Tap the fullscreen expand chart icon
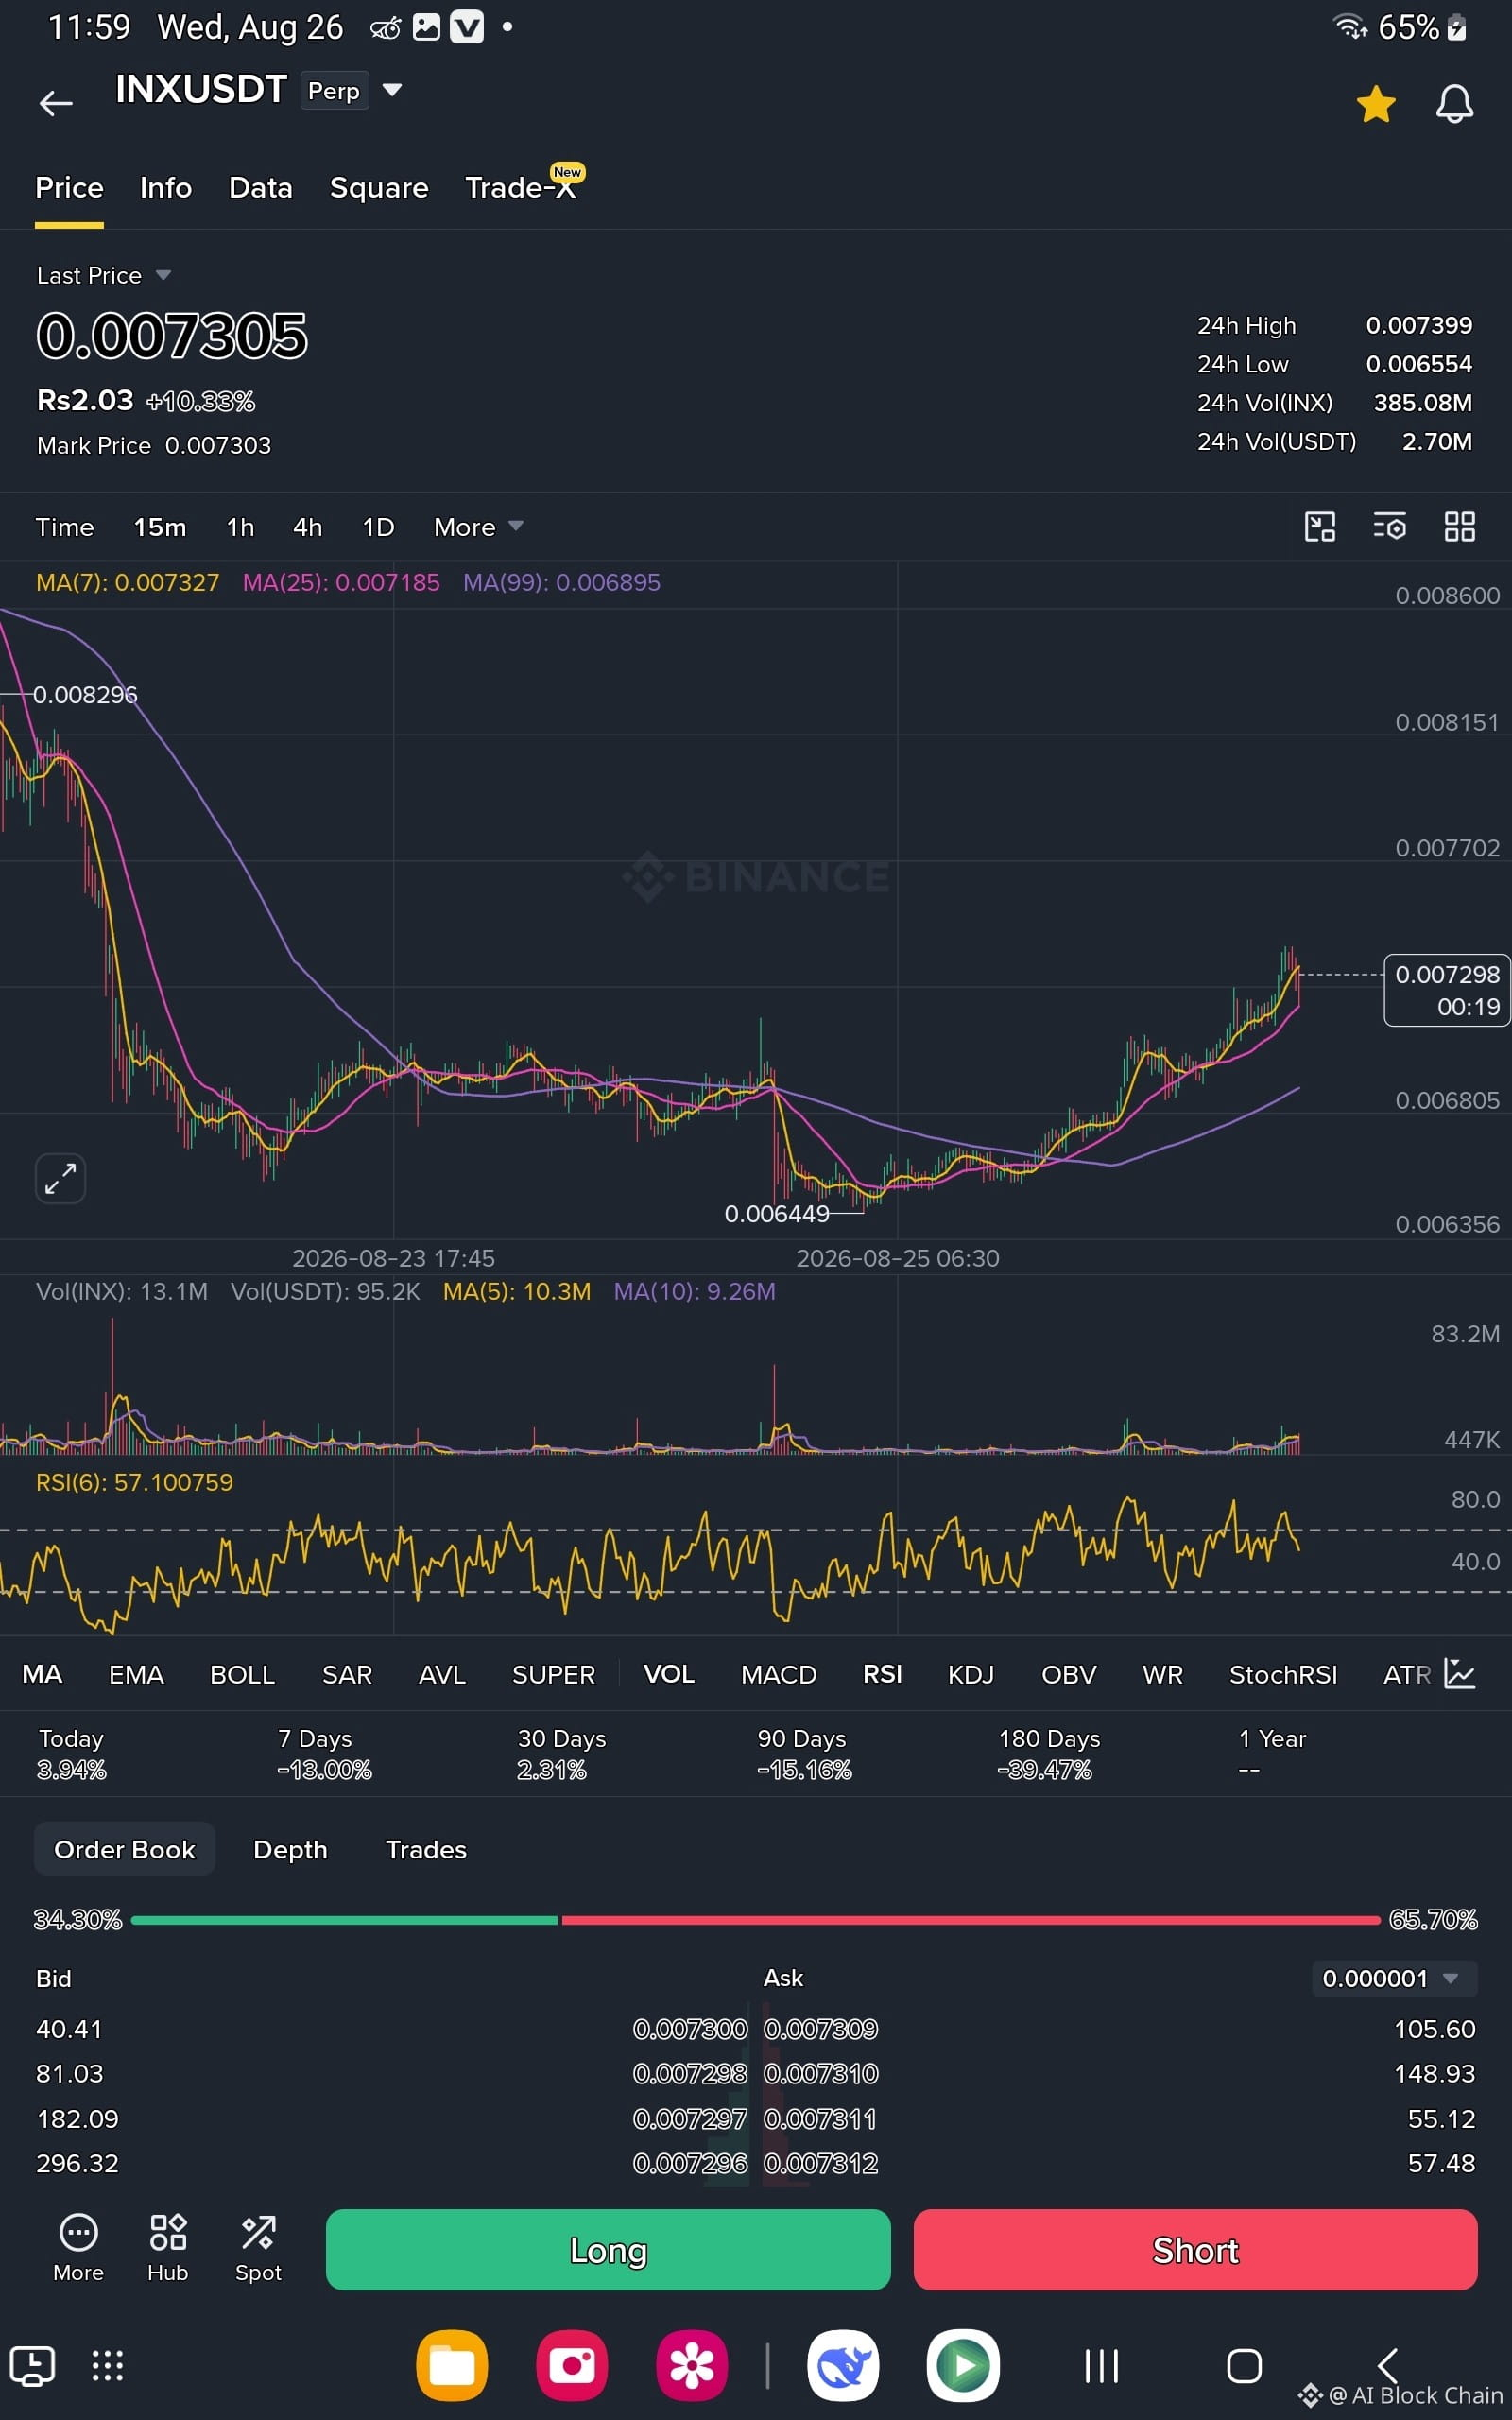1512x2420 pixels. [60, 1179]
